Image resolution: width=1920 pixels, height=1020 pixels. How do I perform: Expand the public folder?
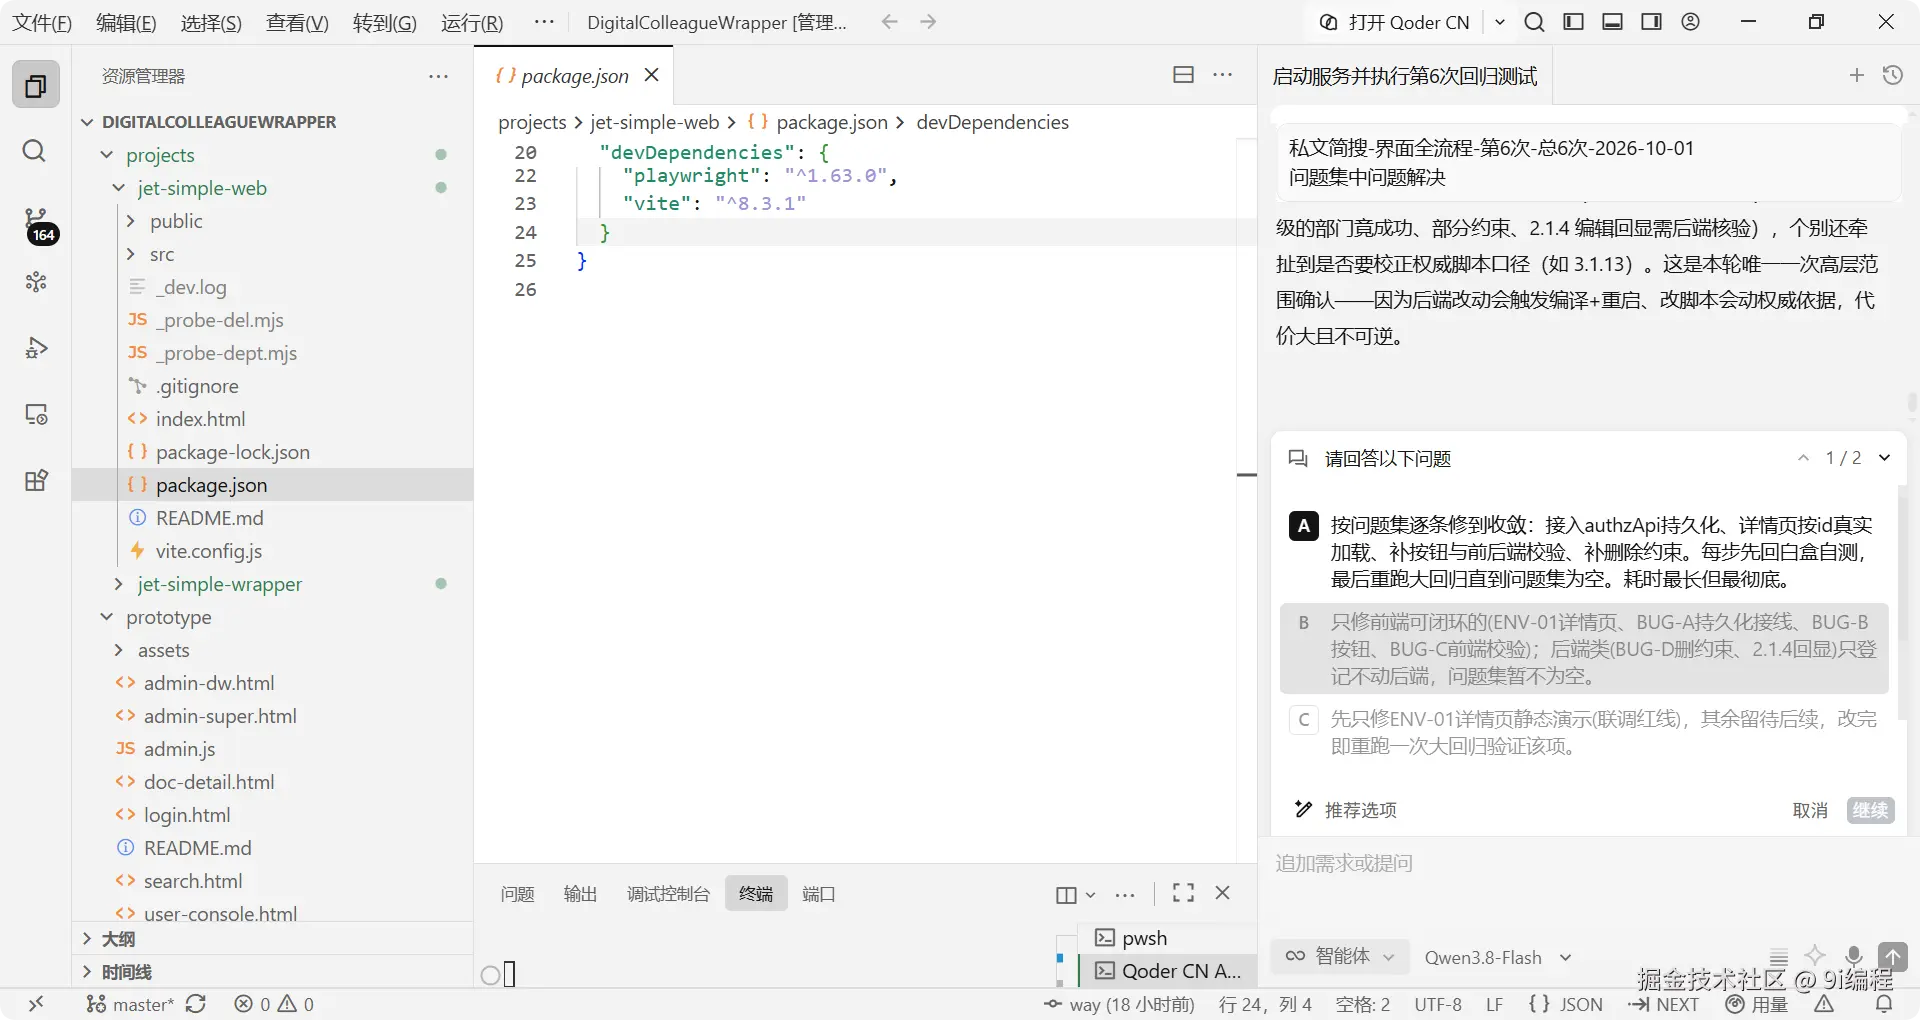tap(131, 221)
